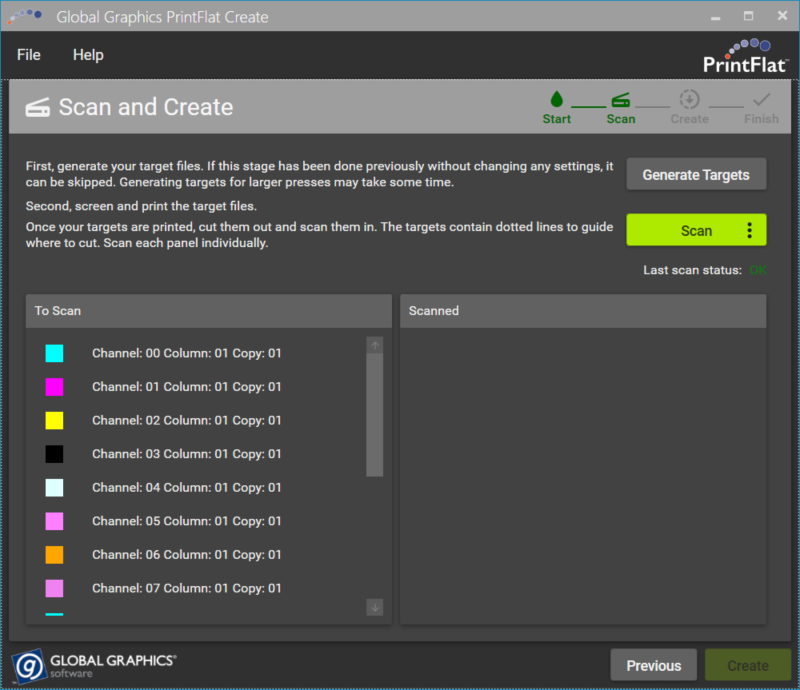The height and width of the screenshot is (690, 800).
Task: Start scanning with the green Scan button
Action: (685, 231)
